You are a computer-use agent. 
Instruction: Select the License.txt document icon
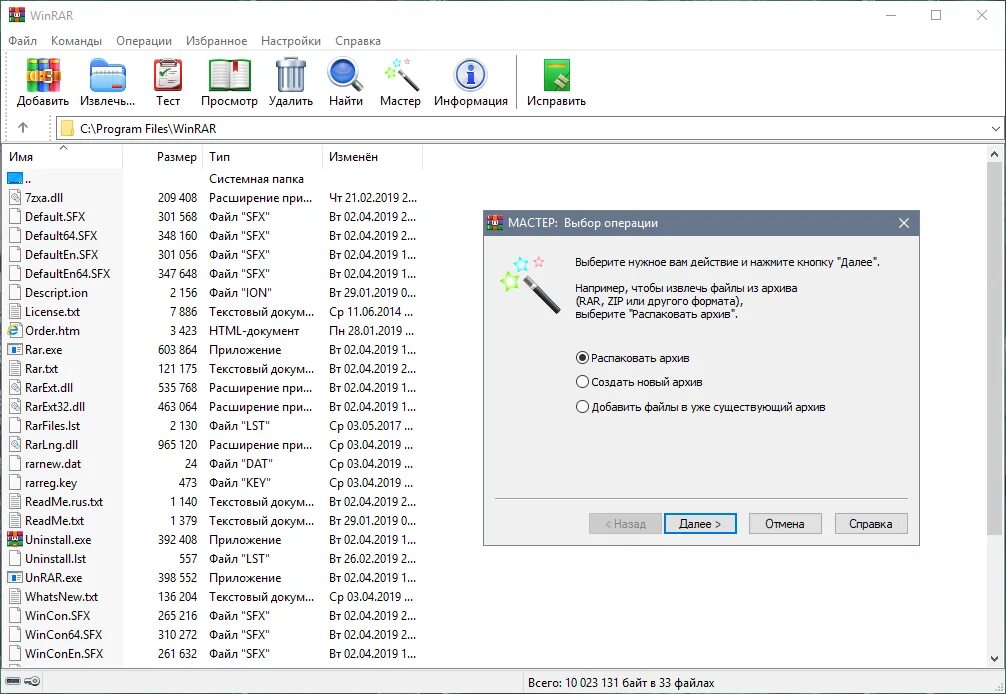click(15, 312)
